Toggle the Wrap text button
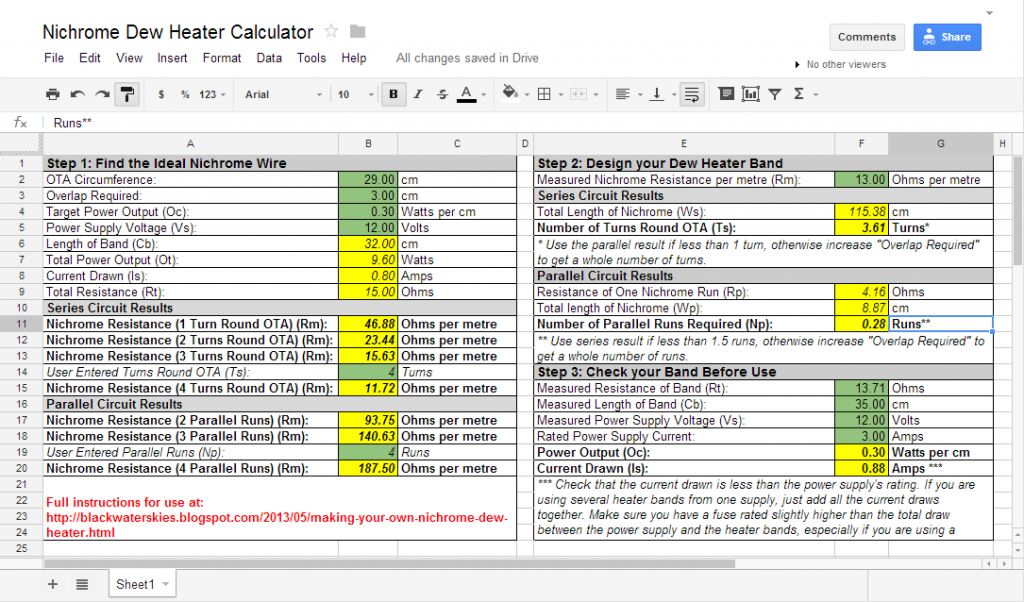This screenshot has height=602, width=1024. tap(692, 95)
